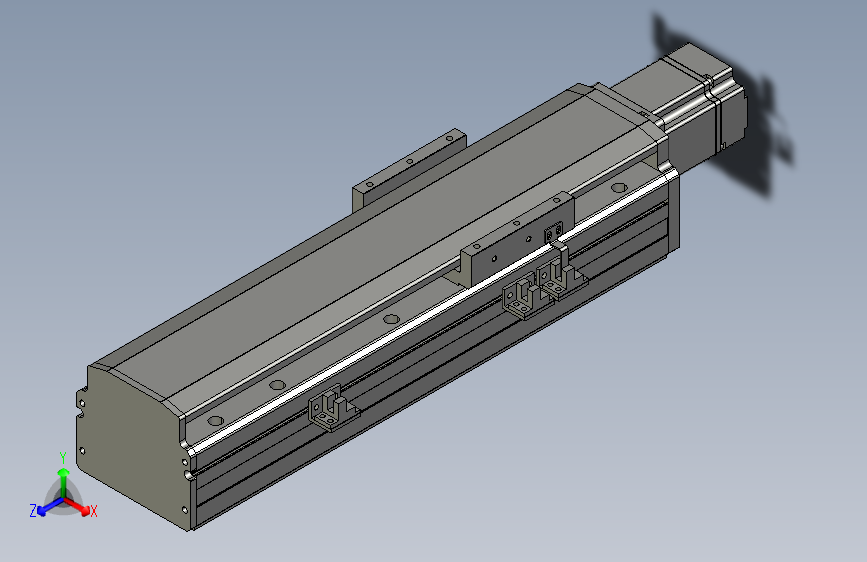Click the green Y axis arrow on triad
867x562 pixels.
64,480
